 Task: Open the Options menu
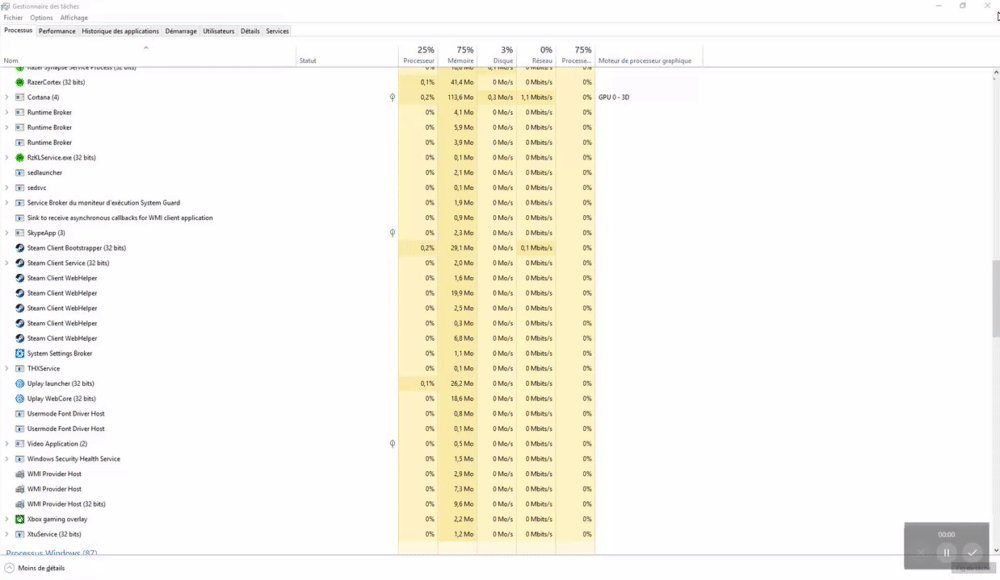click(41, 18)
